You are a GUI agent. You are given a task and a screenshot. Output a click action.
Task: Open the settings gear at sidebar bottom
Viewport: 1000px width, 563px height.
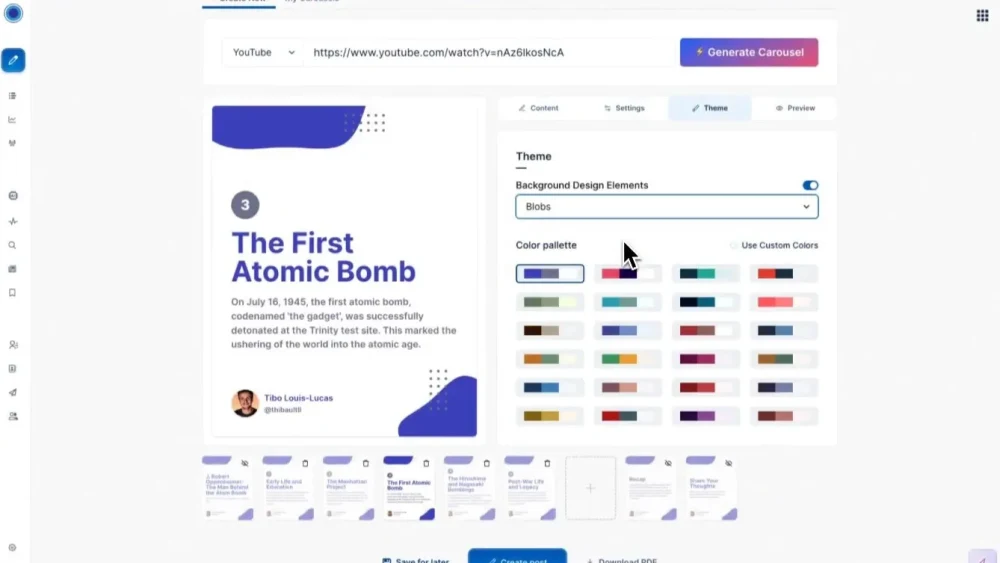tap(12, 548)
